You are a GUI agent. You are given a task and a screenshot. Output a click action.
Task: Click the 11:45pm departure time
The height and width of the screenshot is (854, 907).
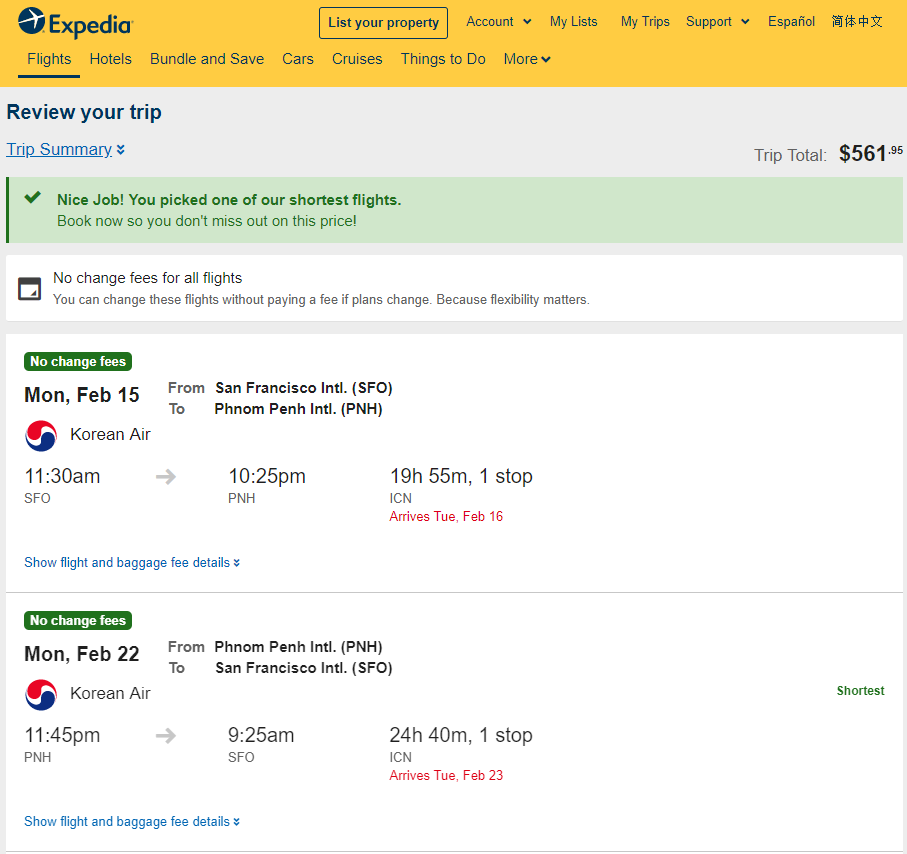coord(62,736)
